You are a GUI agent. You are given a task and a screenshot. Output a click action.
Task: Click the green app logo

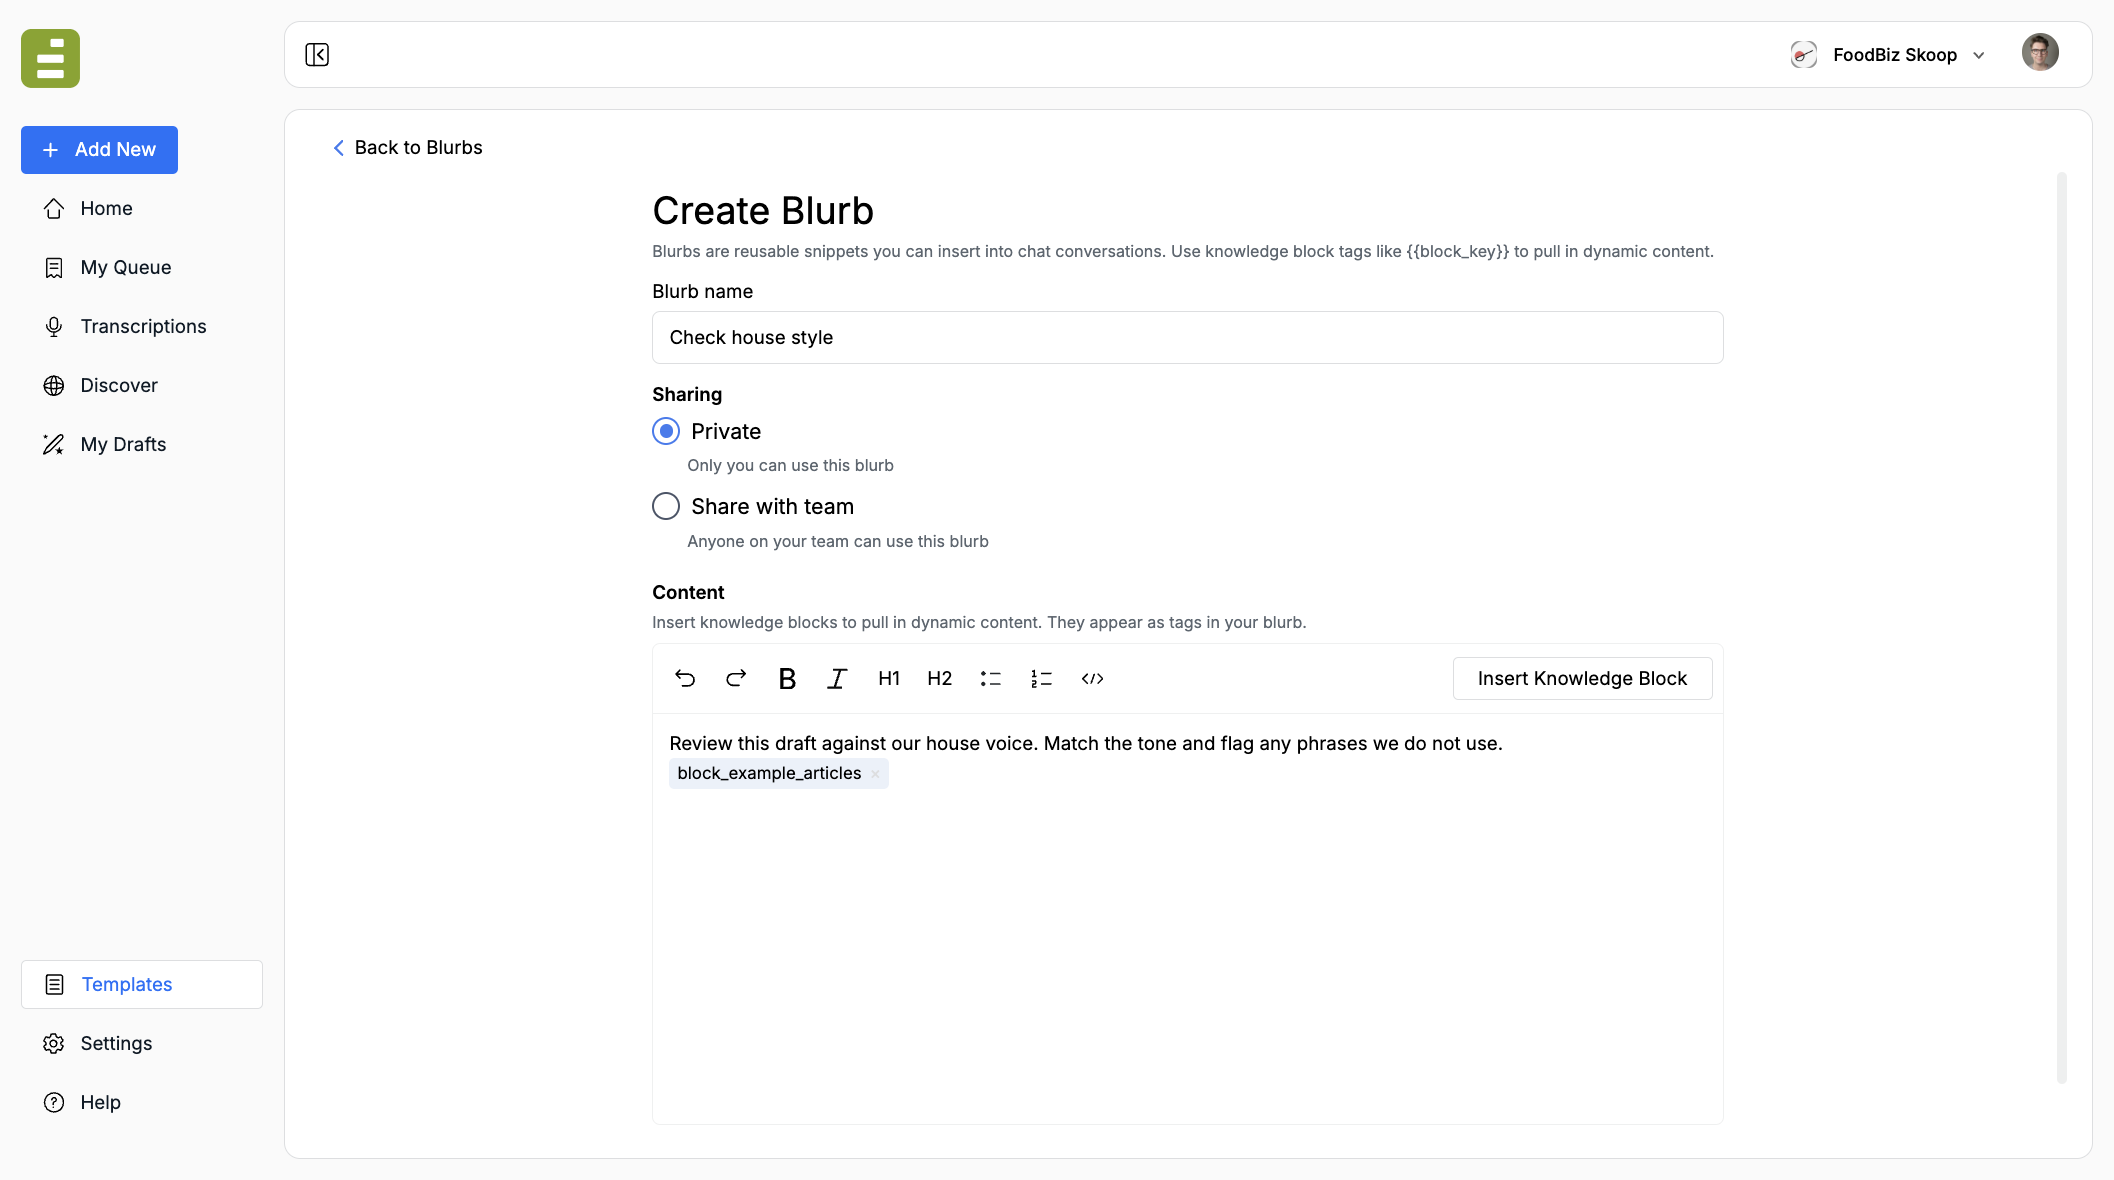point(50,58)
